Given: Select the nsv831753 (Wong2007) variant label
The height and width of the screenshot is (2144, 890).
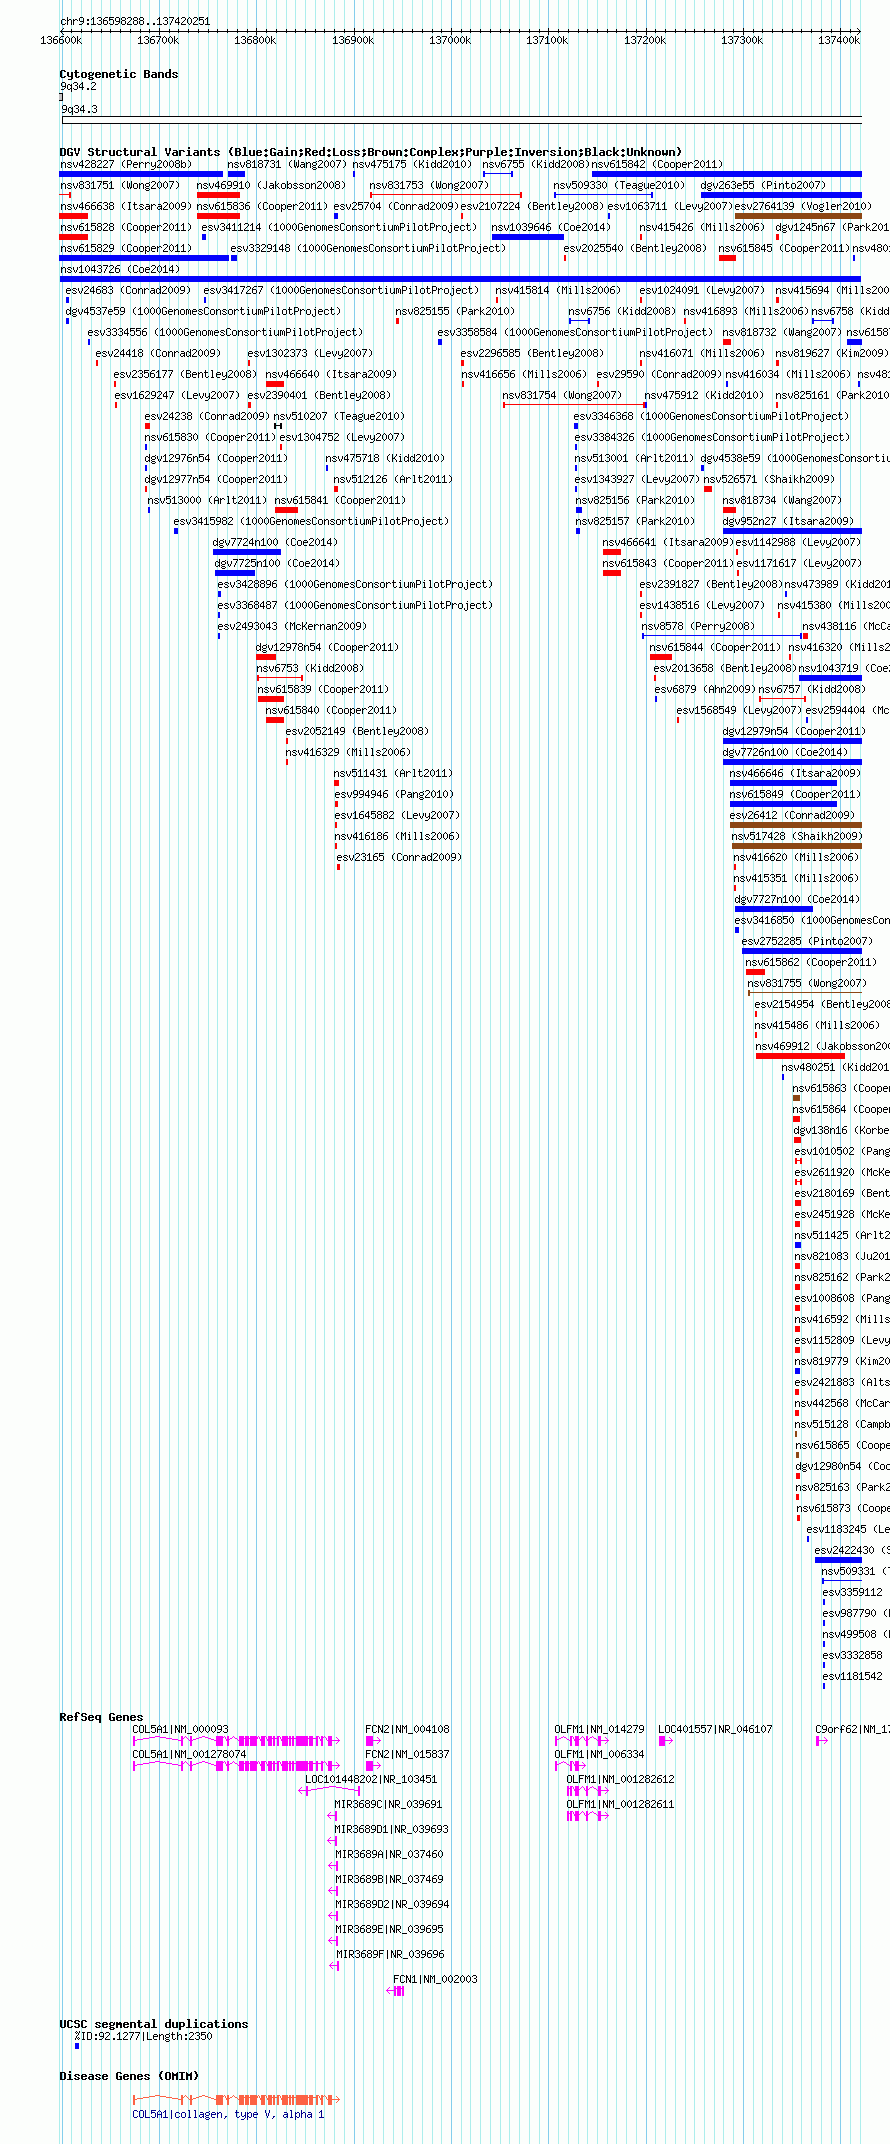Looking at the screenshot, I should click(429, 185).
